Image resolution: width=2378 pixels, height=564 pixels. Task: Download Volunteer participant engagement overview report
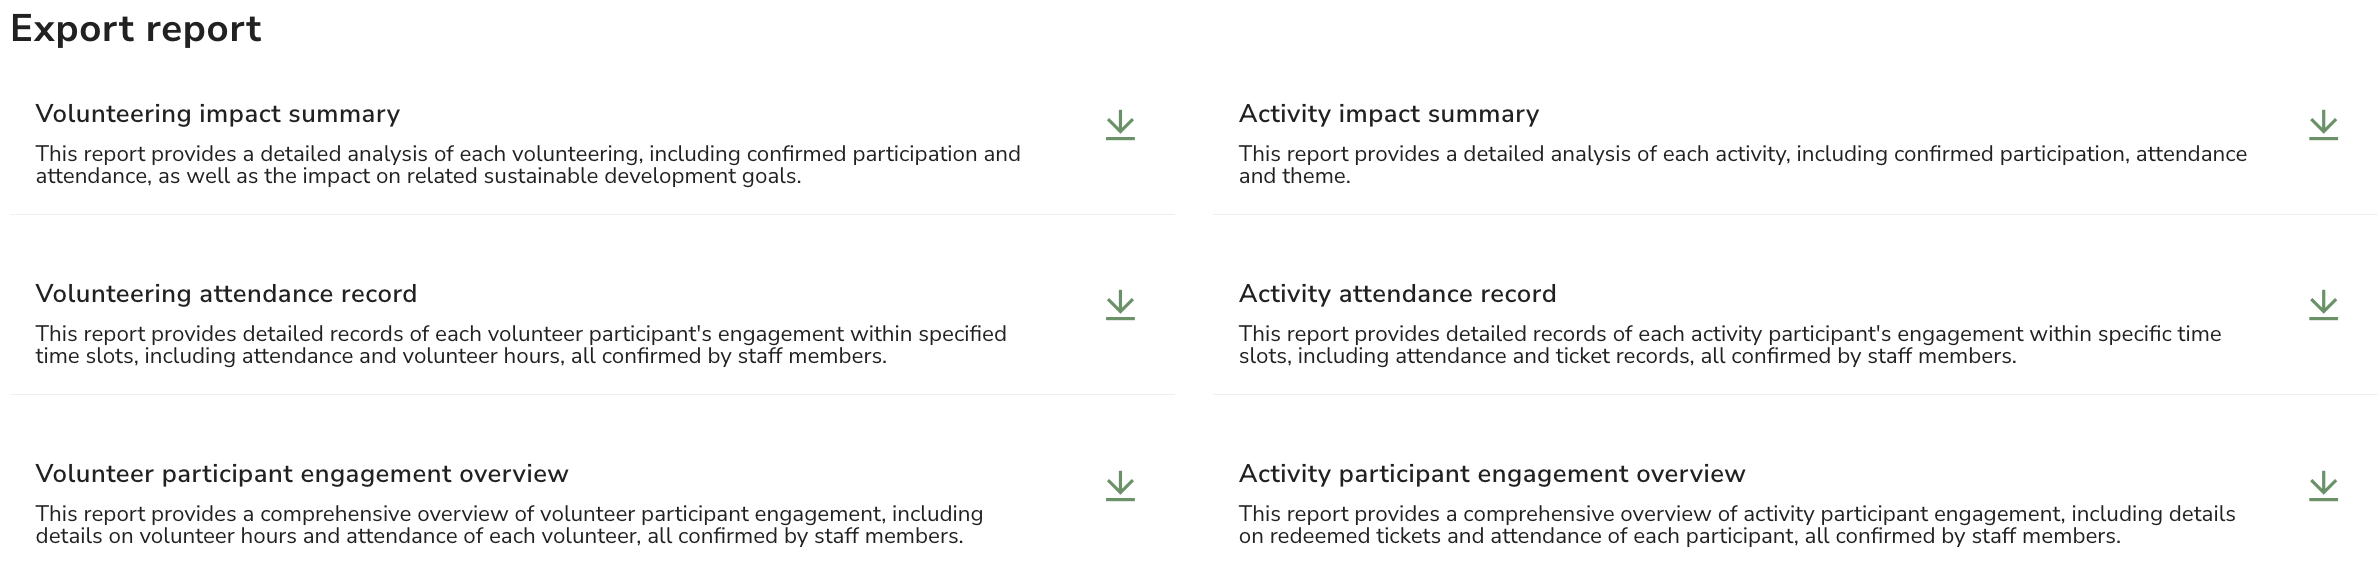(1120, 486)
